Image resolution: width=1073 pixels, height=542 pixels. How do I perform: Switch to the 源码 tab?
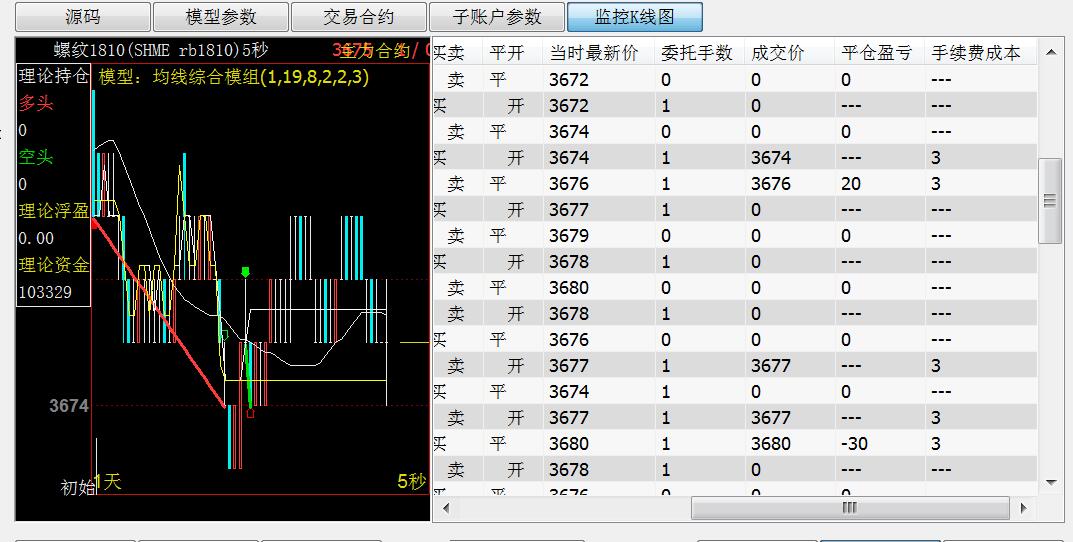[x=83, y=17]
